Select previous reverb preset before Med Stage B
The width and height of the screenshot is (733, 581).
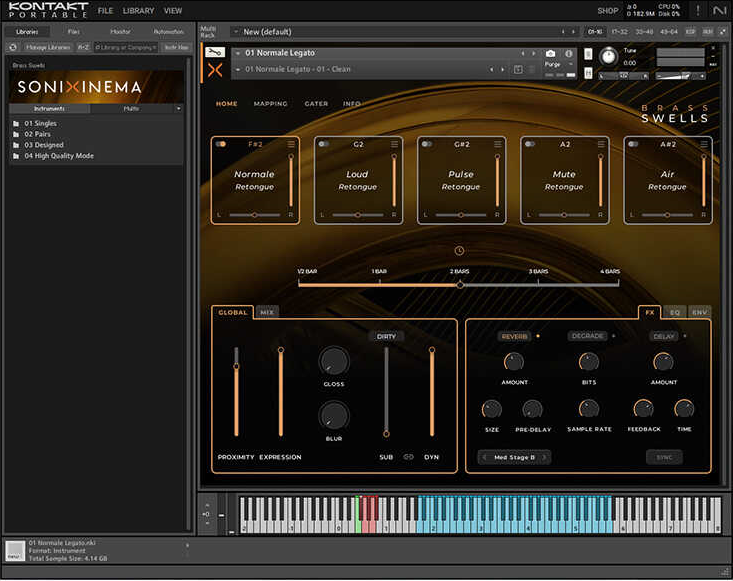tap(484, 457)
